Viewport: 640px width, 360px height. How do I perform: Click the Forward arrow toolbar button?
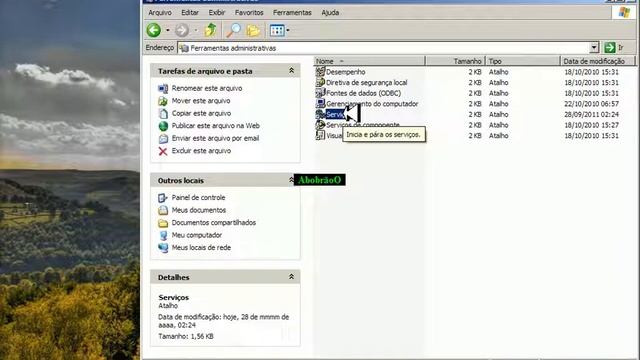pyautogui.click(x=182, y=30)
